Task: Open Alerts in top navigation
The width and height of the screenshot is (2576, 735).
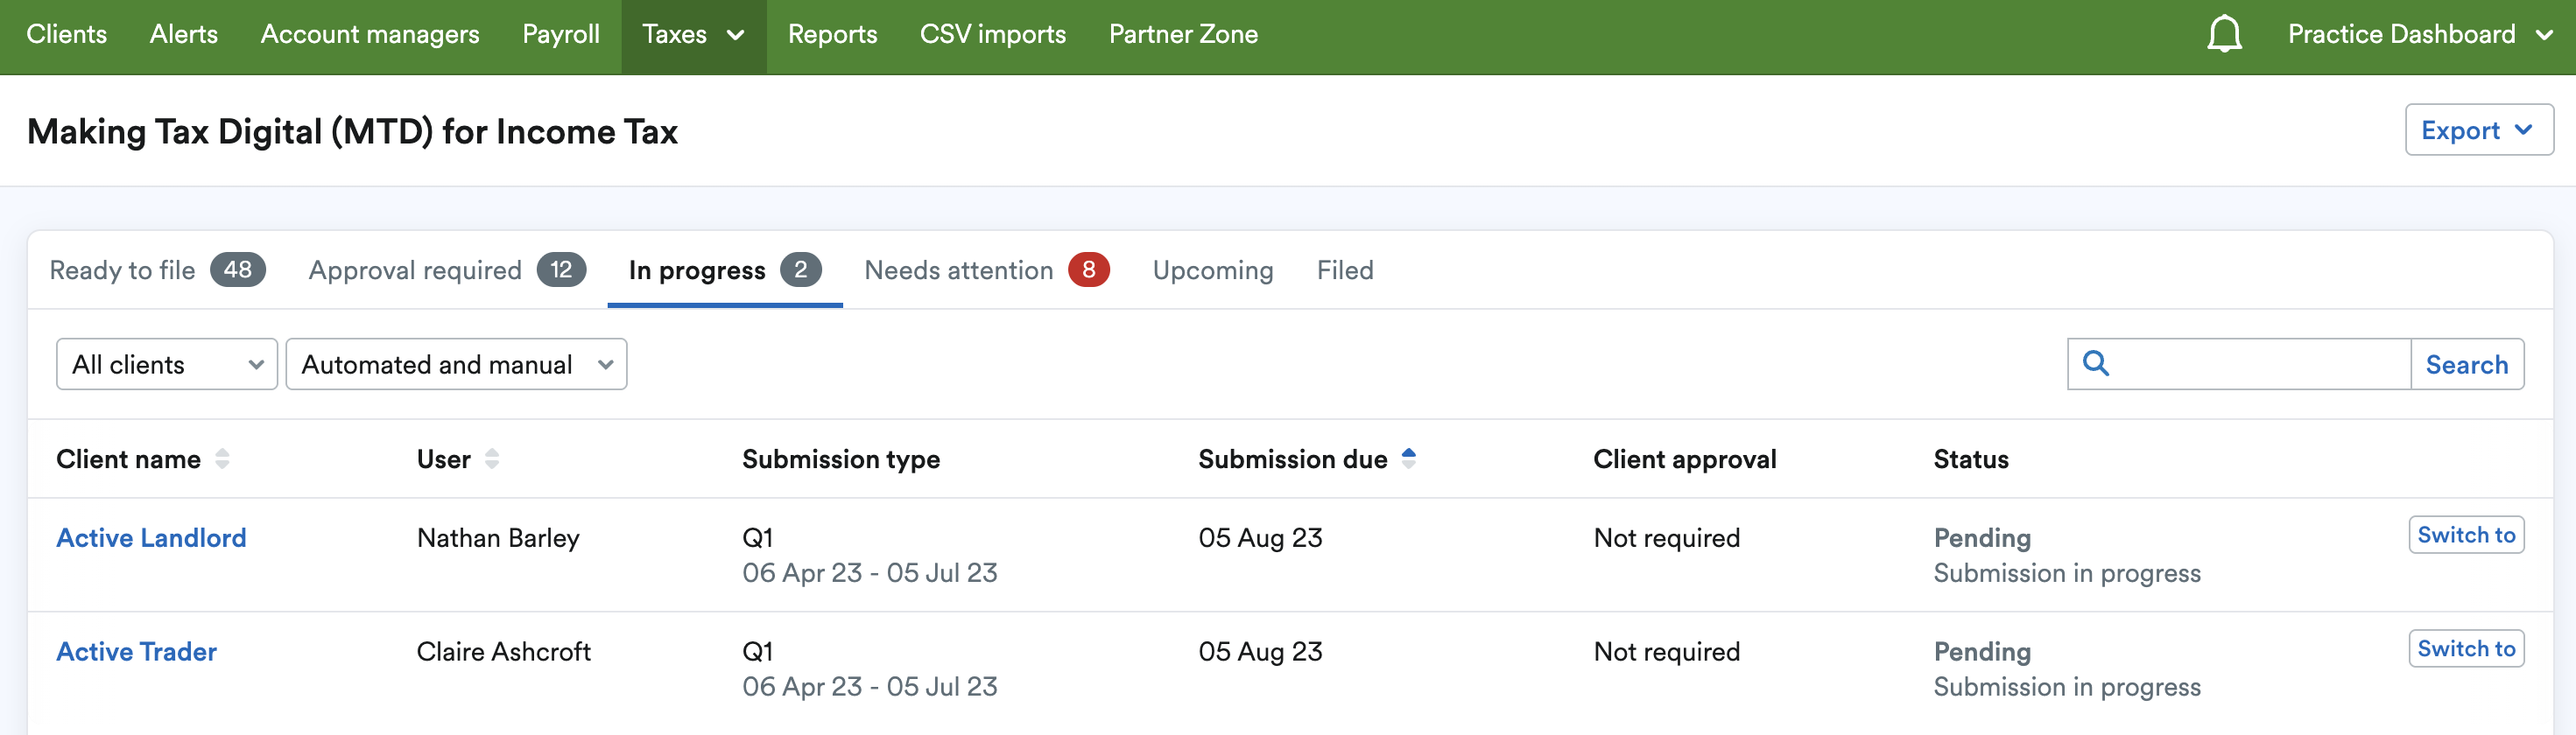Action: [184, 35]
